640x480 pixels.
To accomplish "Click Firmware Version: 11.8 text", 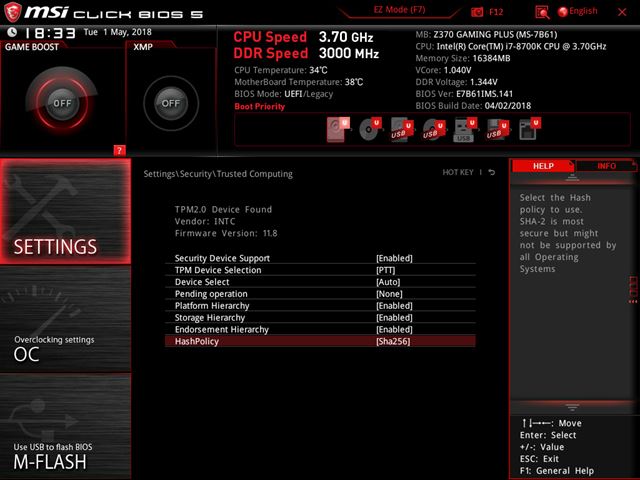I will (x=226, y=233).
